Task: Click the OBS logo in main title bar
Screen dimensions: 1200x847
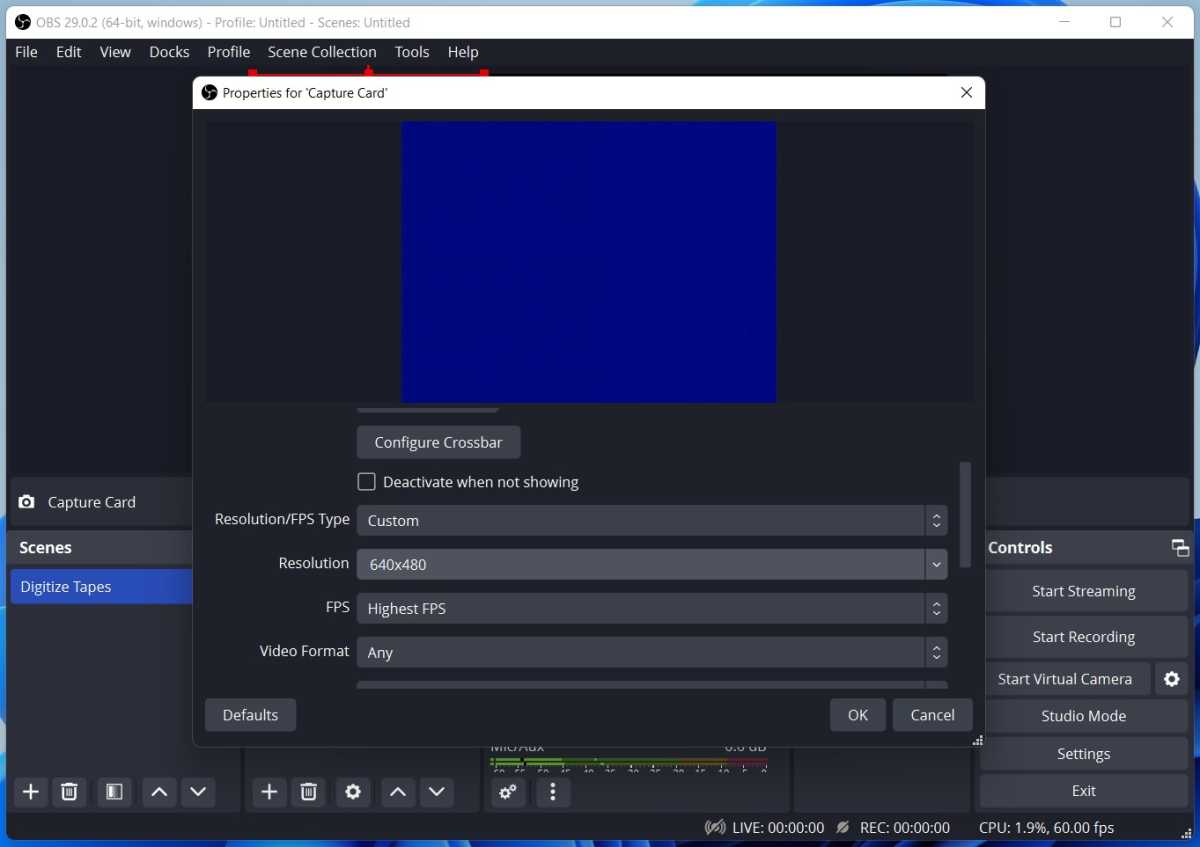Action: 23,22
